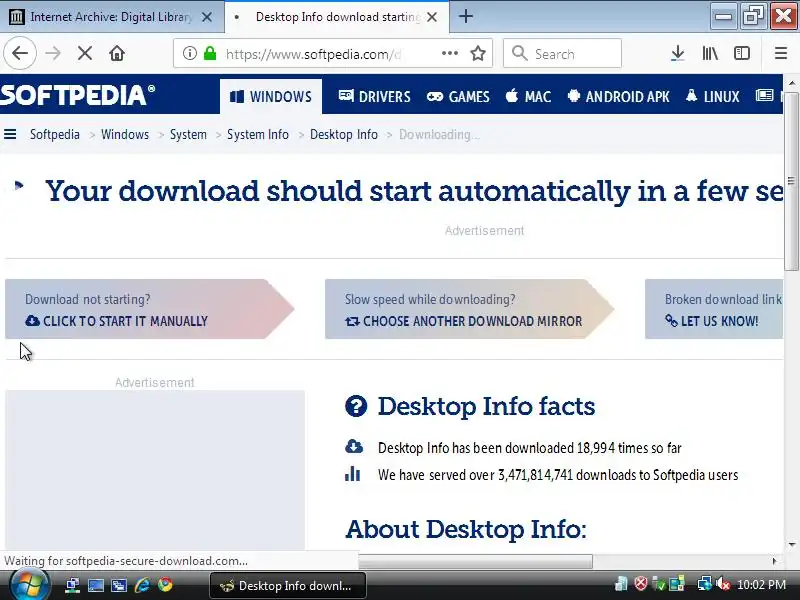Select the Desktop Info downl... taskbar button

288,586
